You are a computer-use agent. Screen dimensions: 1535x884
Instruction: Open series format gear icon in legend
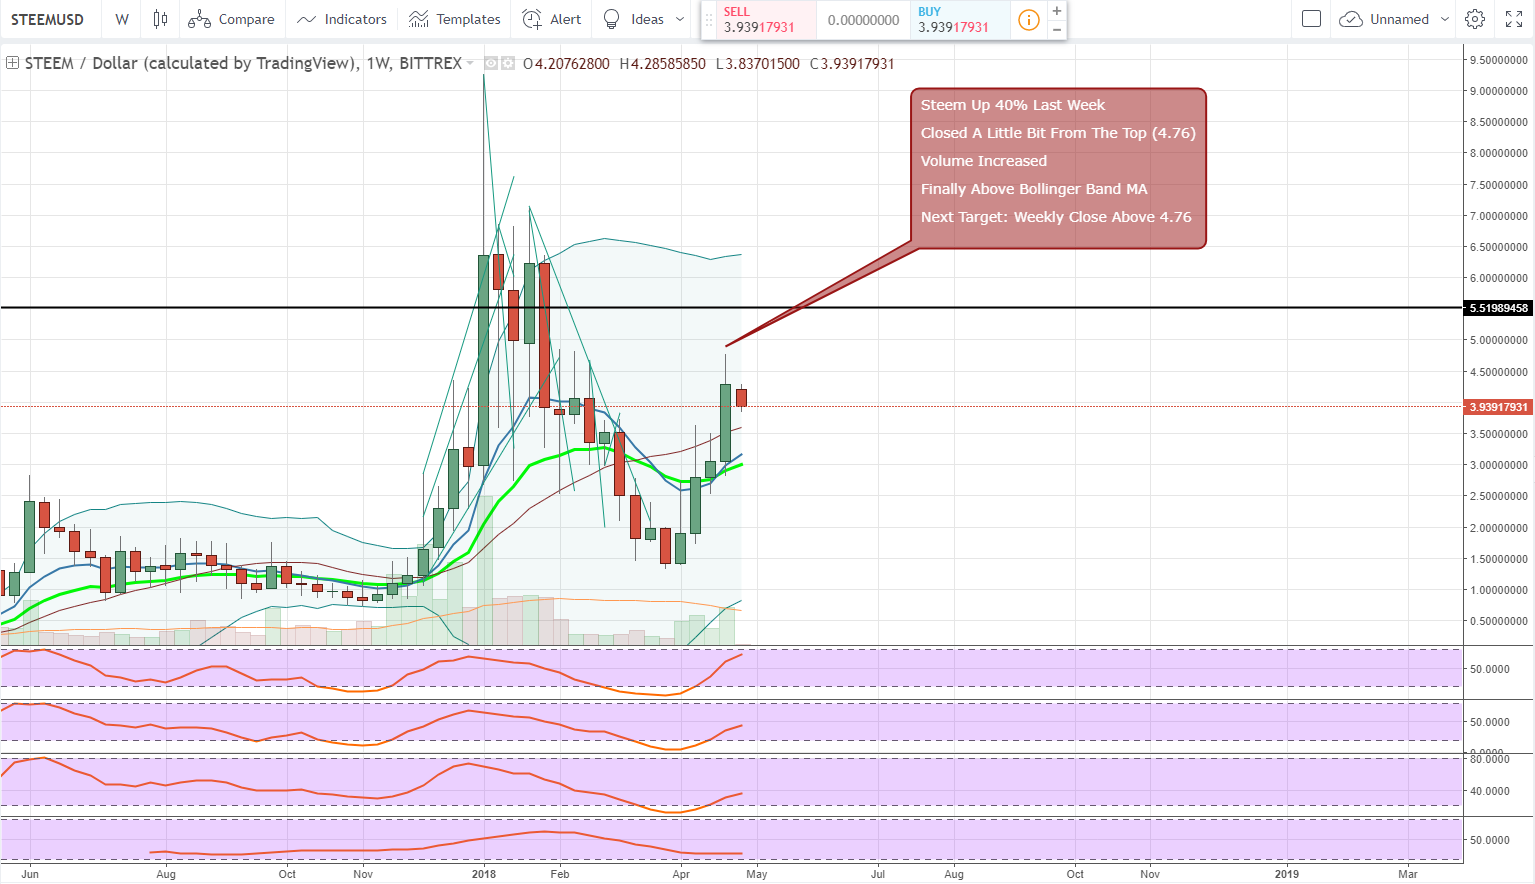pos(508,63)
